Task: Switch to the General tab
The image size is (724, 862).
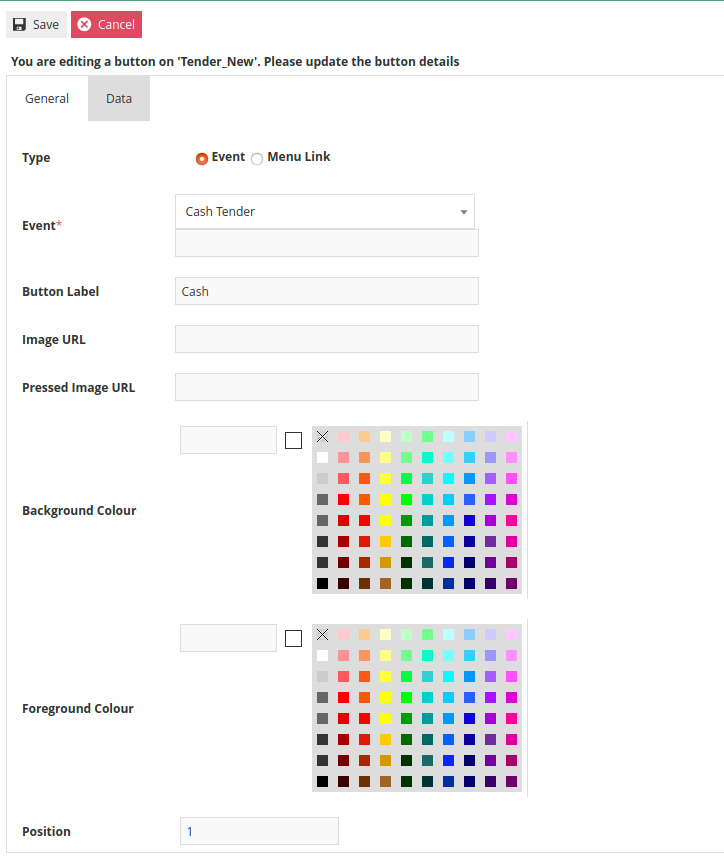Action: click(47, 99)
